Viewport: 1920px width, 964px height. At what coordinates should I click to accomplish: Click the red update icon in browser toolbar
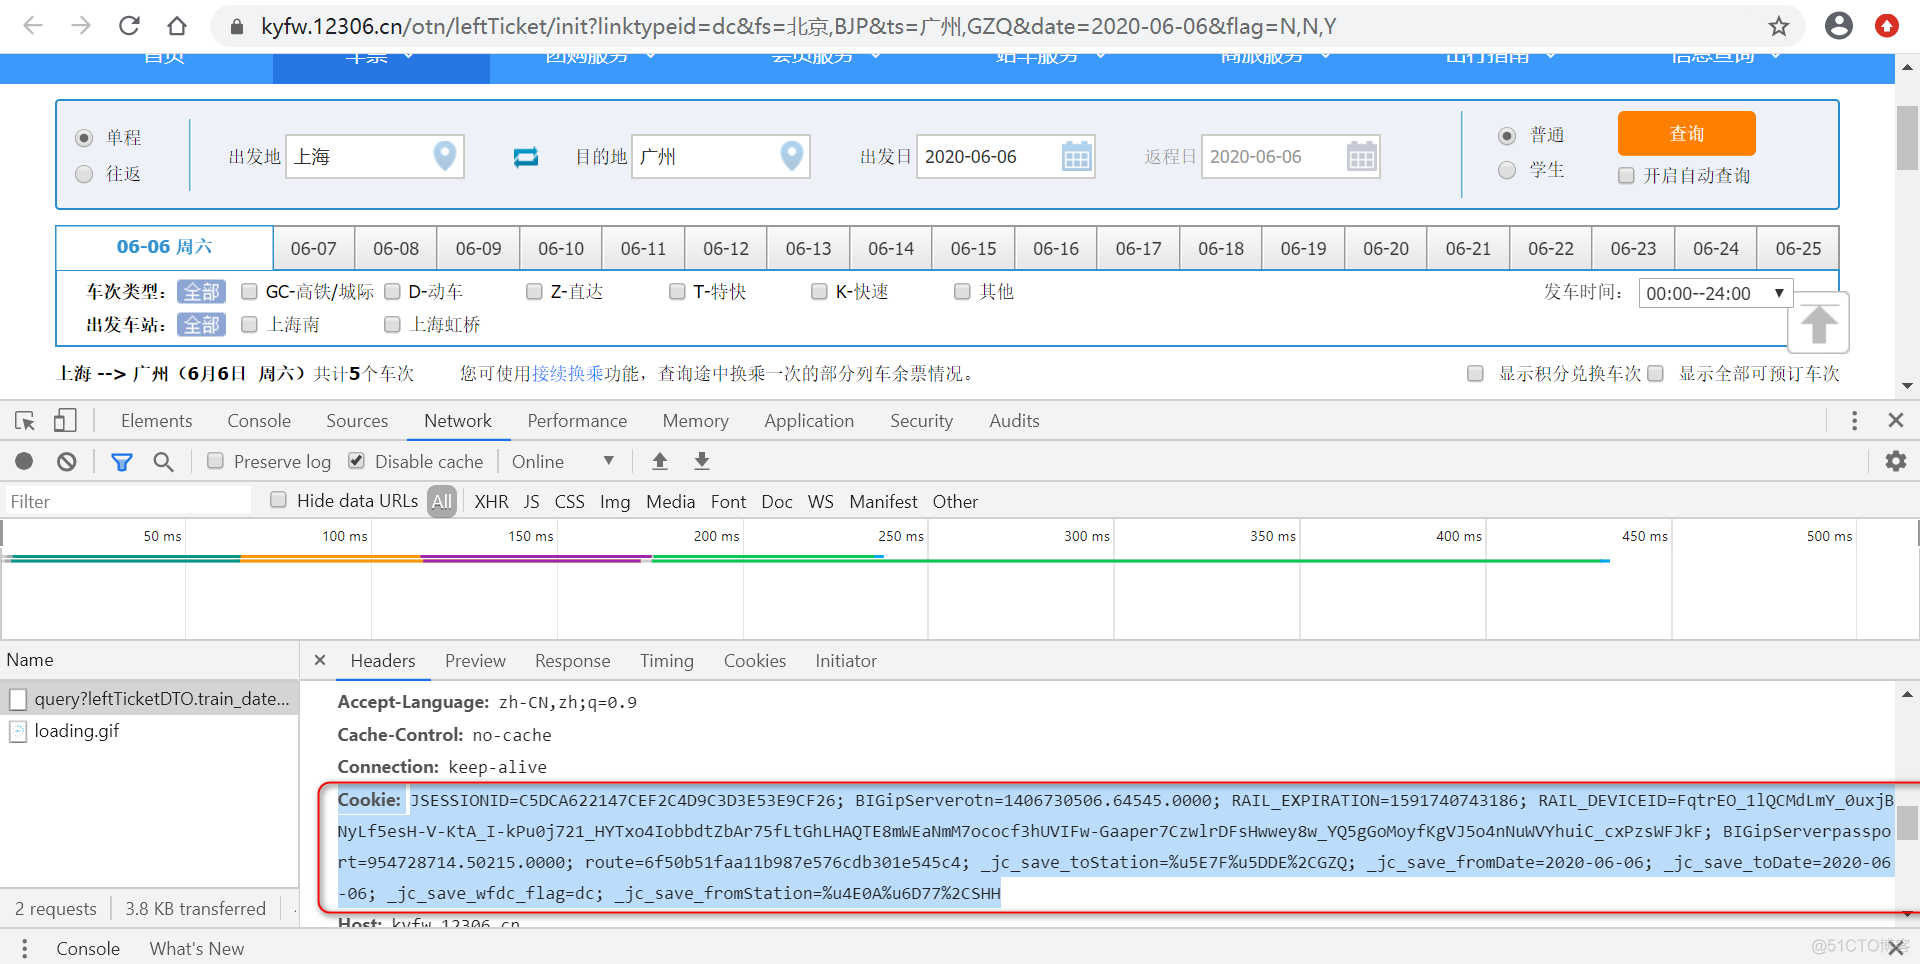1886,26
